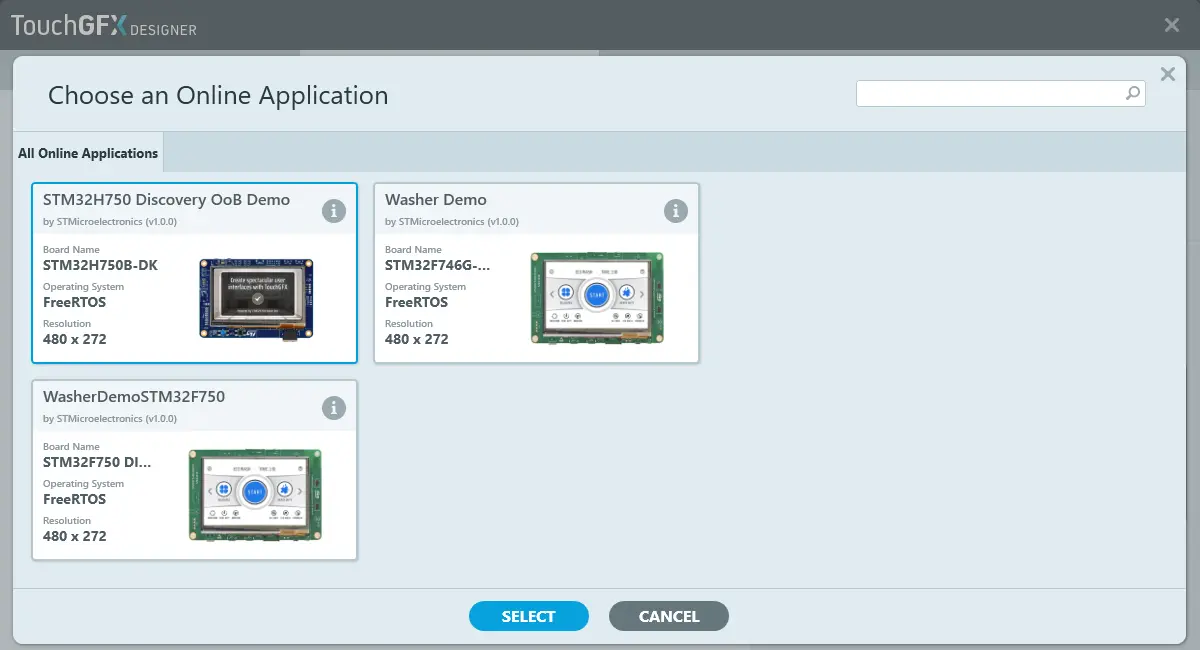Click the Washer Demo board photo
This screenshot has height=650, width=1200.
click(x=597, y=296)
